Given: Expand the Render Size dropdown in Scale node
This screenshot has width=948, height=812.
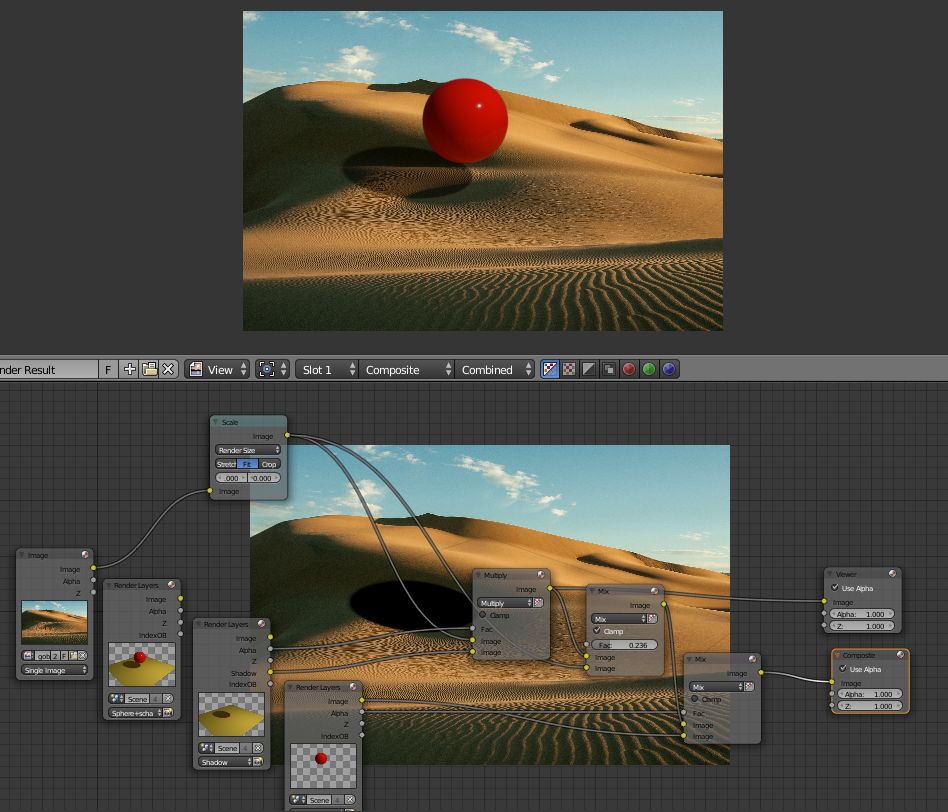Looking at the screenshot, I should click(248, 450).
